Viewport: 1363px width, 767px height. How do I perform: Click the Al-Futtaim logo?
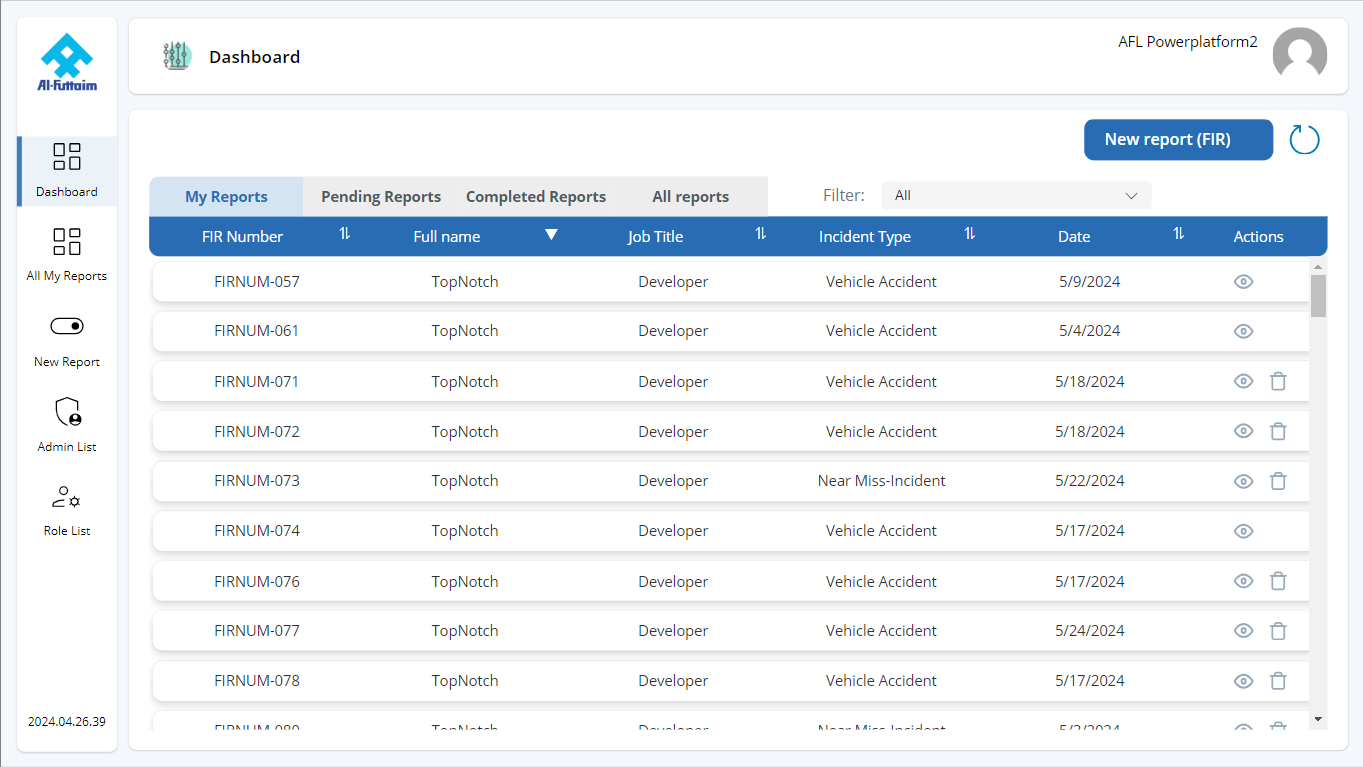point(67,62)
